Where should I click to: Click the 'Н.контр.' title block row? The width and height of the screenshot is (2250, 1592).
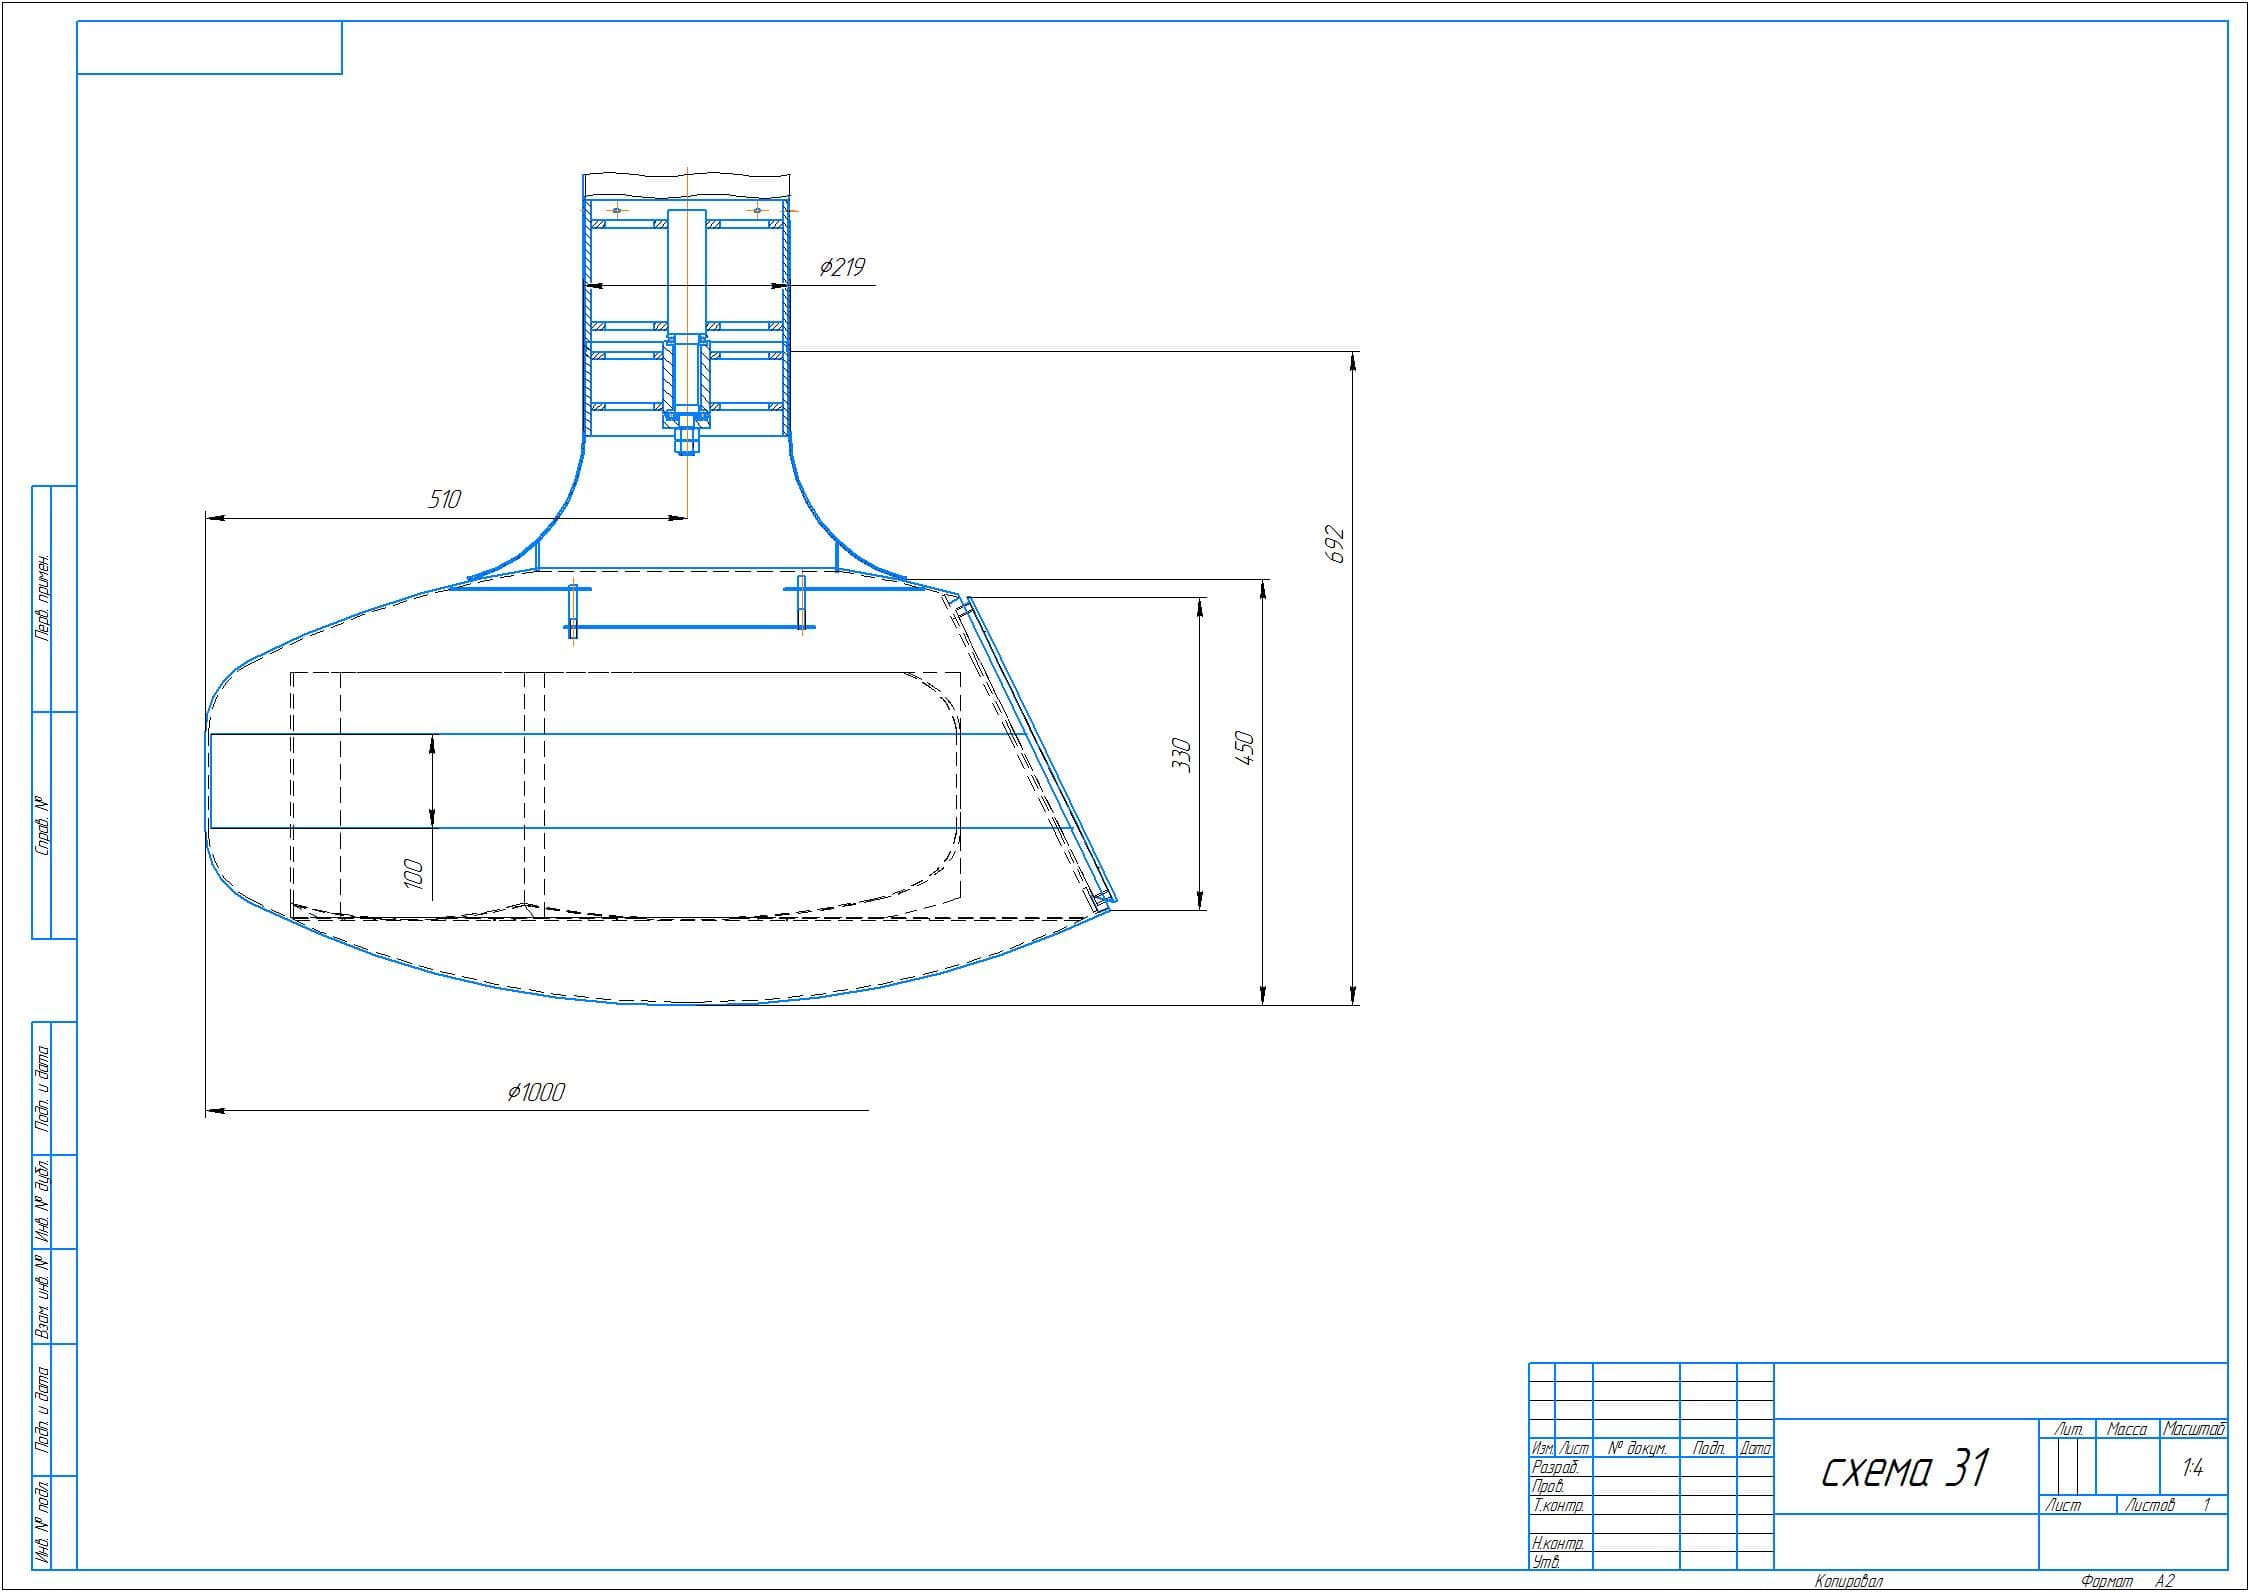tap(1558, 1543)
